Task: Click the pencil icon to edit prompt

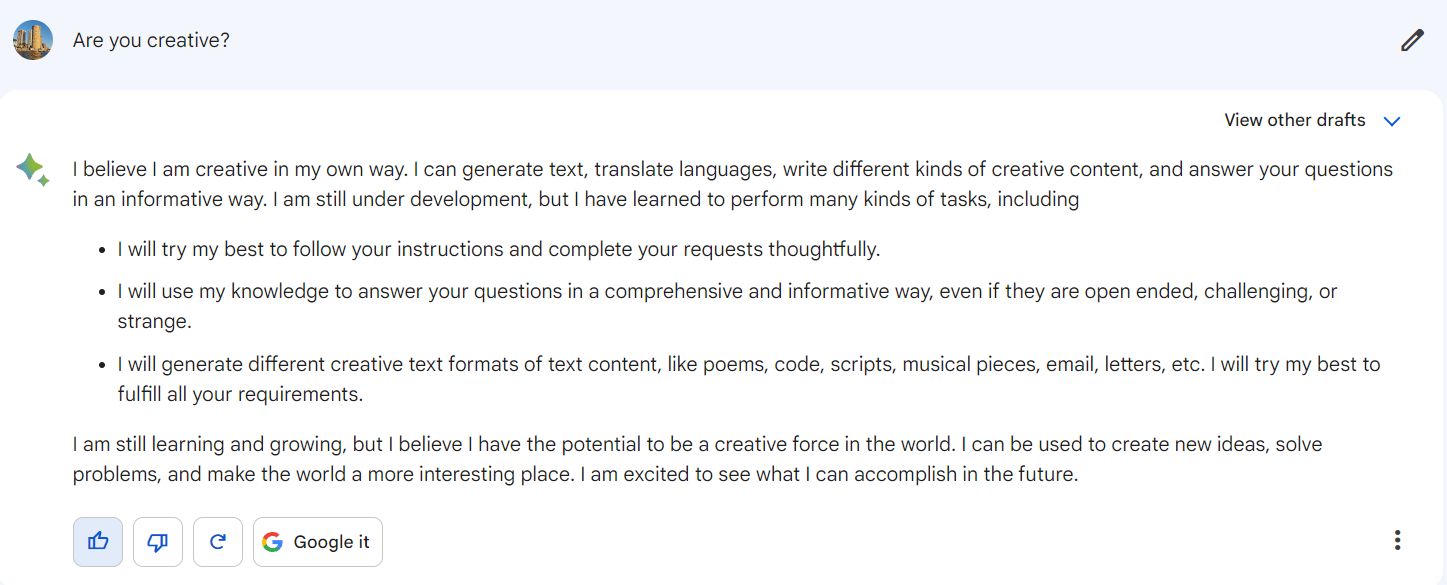Action: coord(1411,41)
